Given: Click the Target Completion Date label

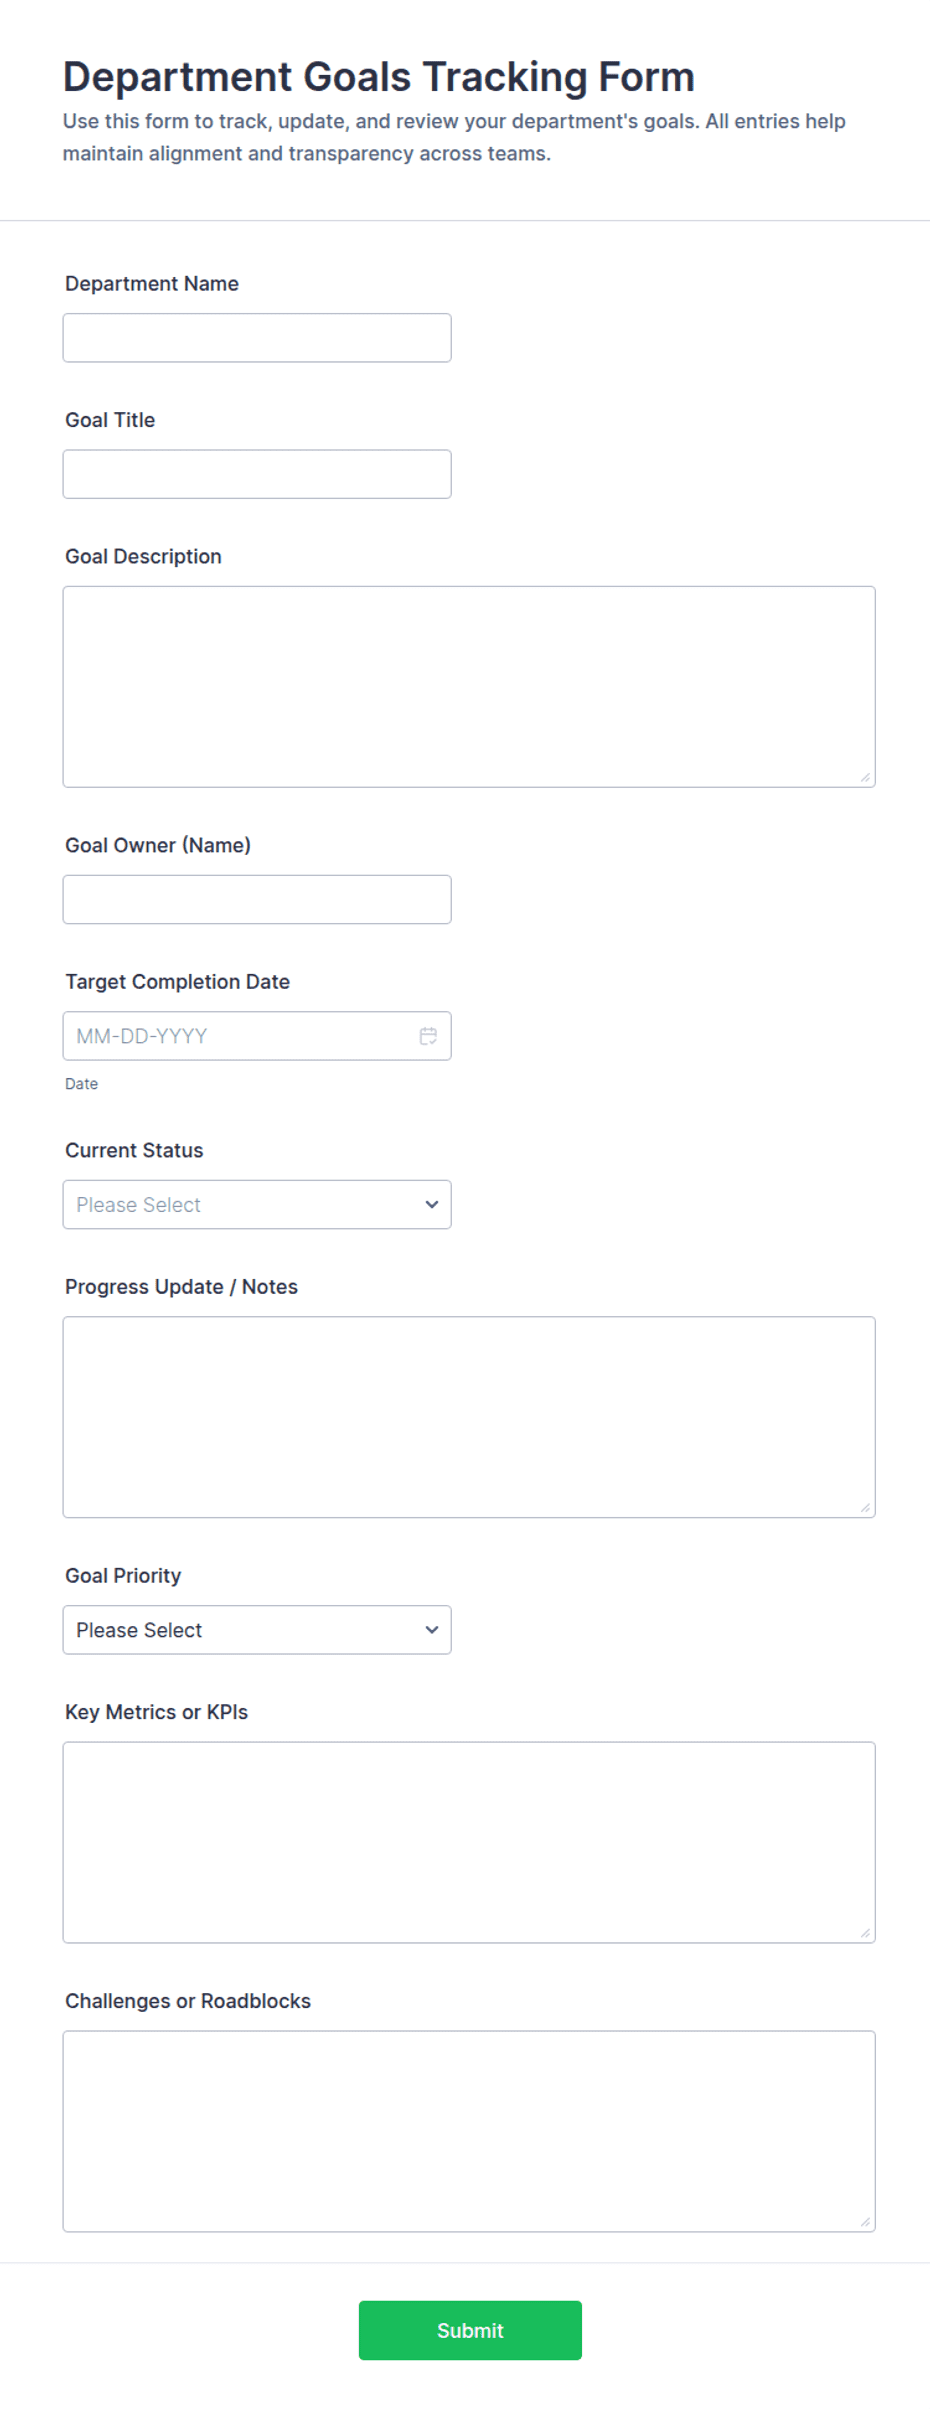Looking at the screenshot, I should click(x=177, y=982).
